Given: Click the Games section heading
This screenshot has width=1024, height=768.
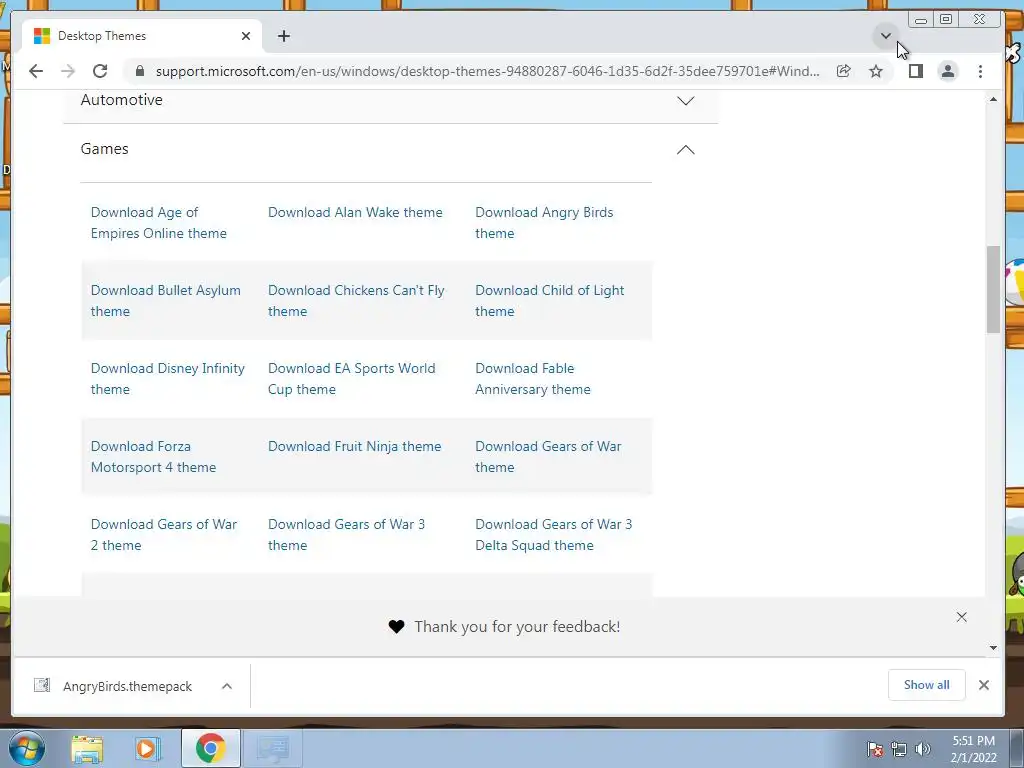Looking at the screenshot, I should click(104, 149).
